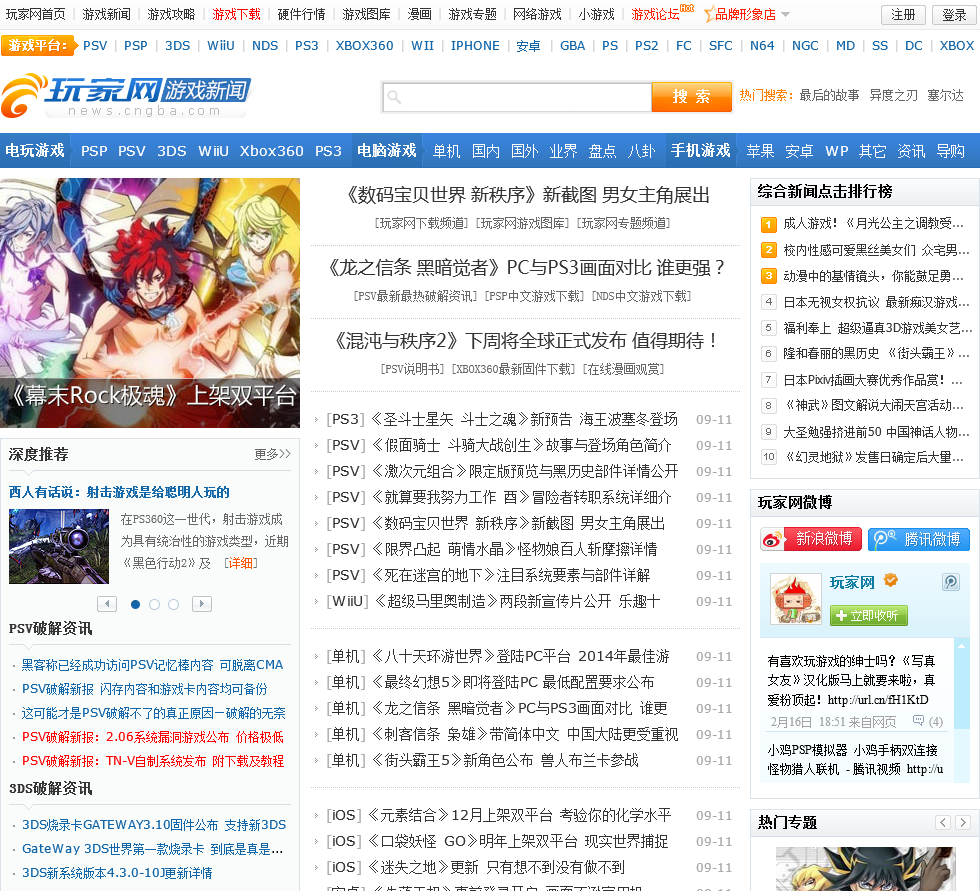980x891 pixels.
Task: Focus the search input field
Action: tap(518, 97)
